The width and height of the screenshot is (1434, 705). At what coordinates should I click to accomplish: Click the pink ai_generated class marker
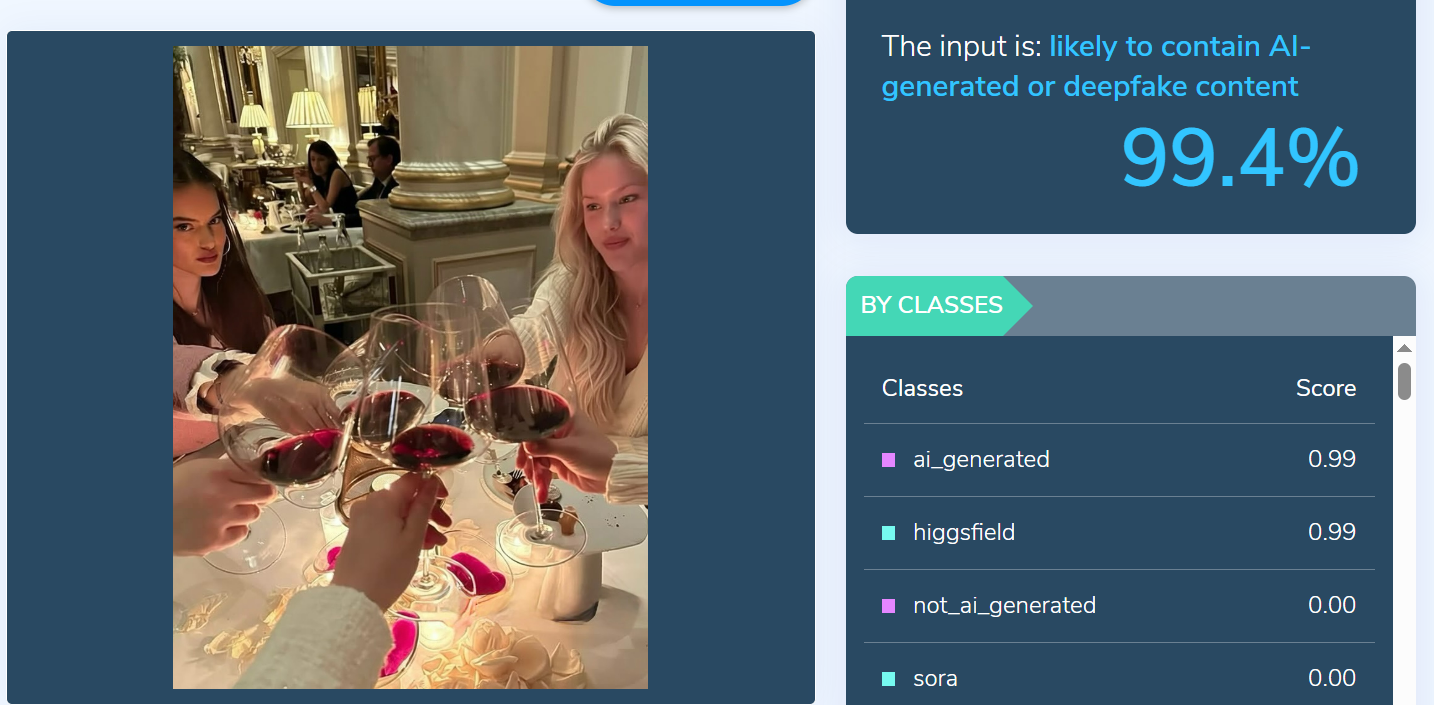pyautogui.click(x=888, y=460)
